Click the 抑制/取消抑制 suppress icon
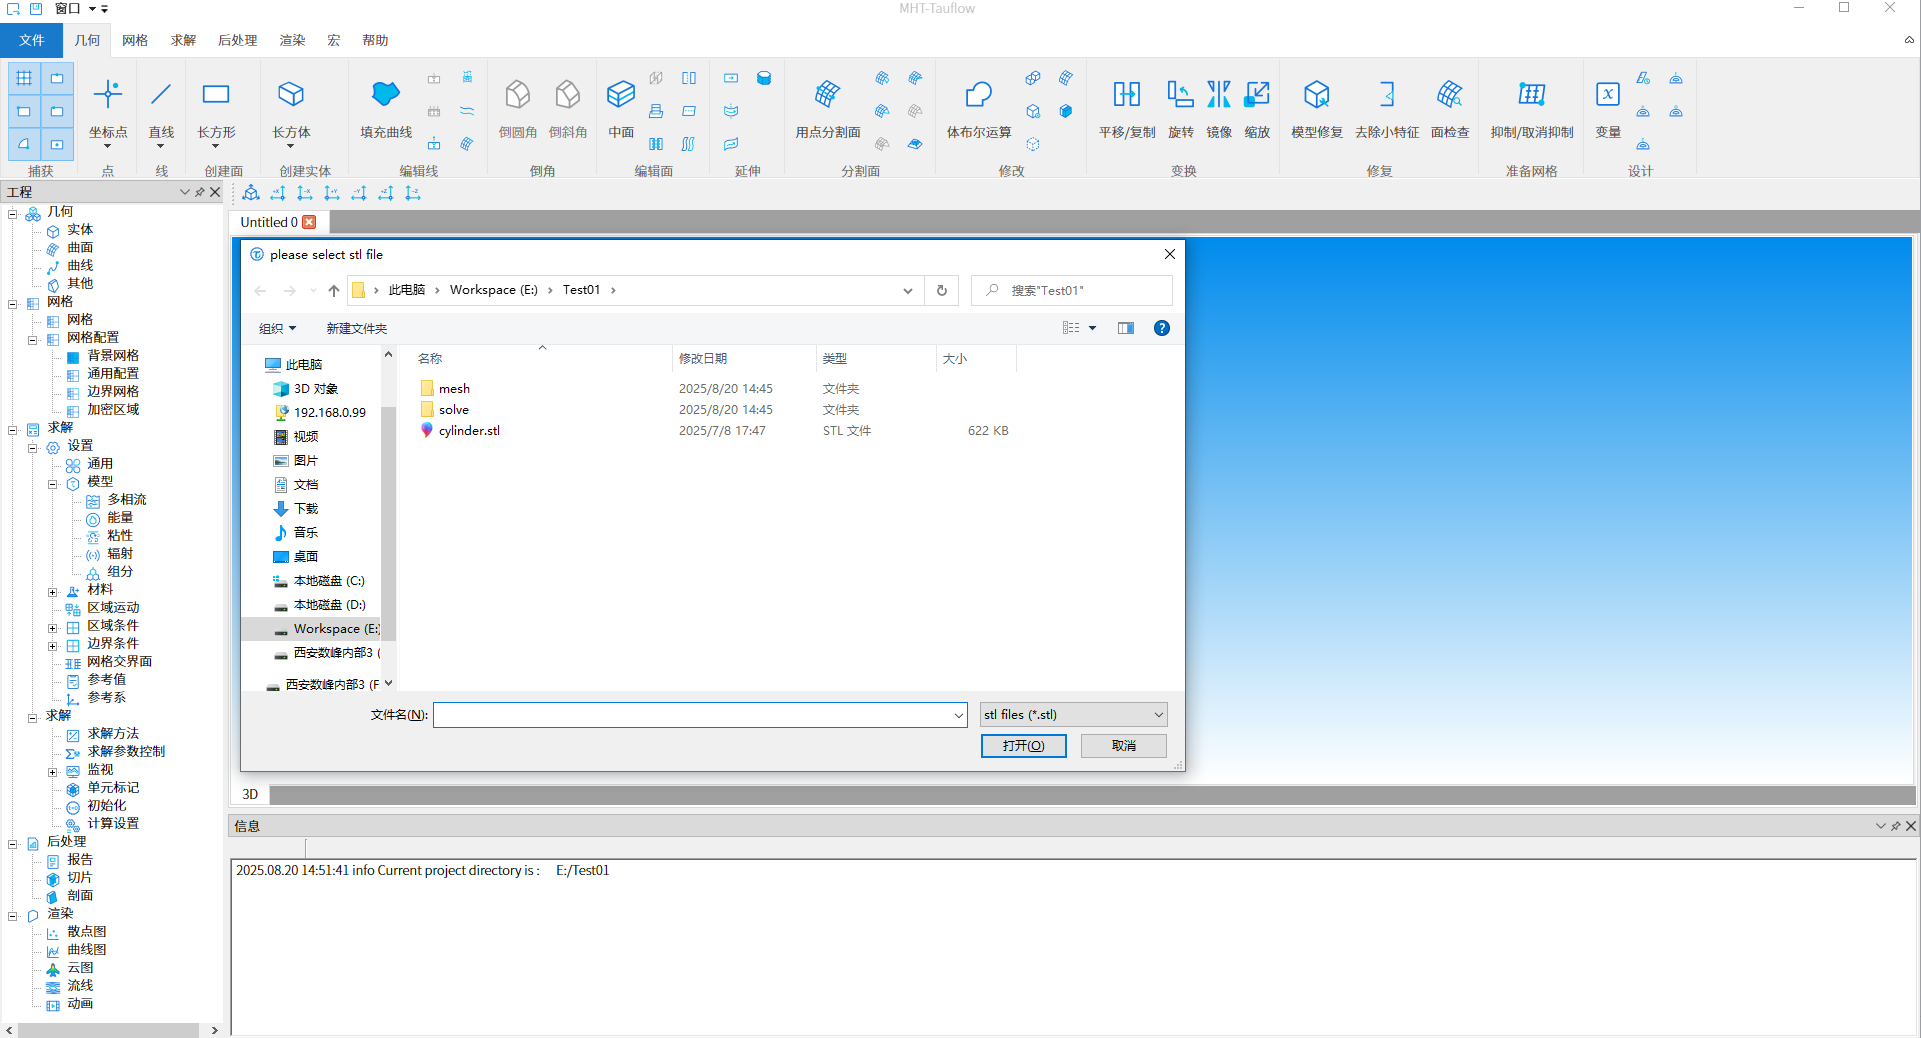1921x1038 pixels. coord(1531,96)
